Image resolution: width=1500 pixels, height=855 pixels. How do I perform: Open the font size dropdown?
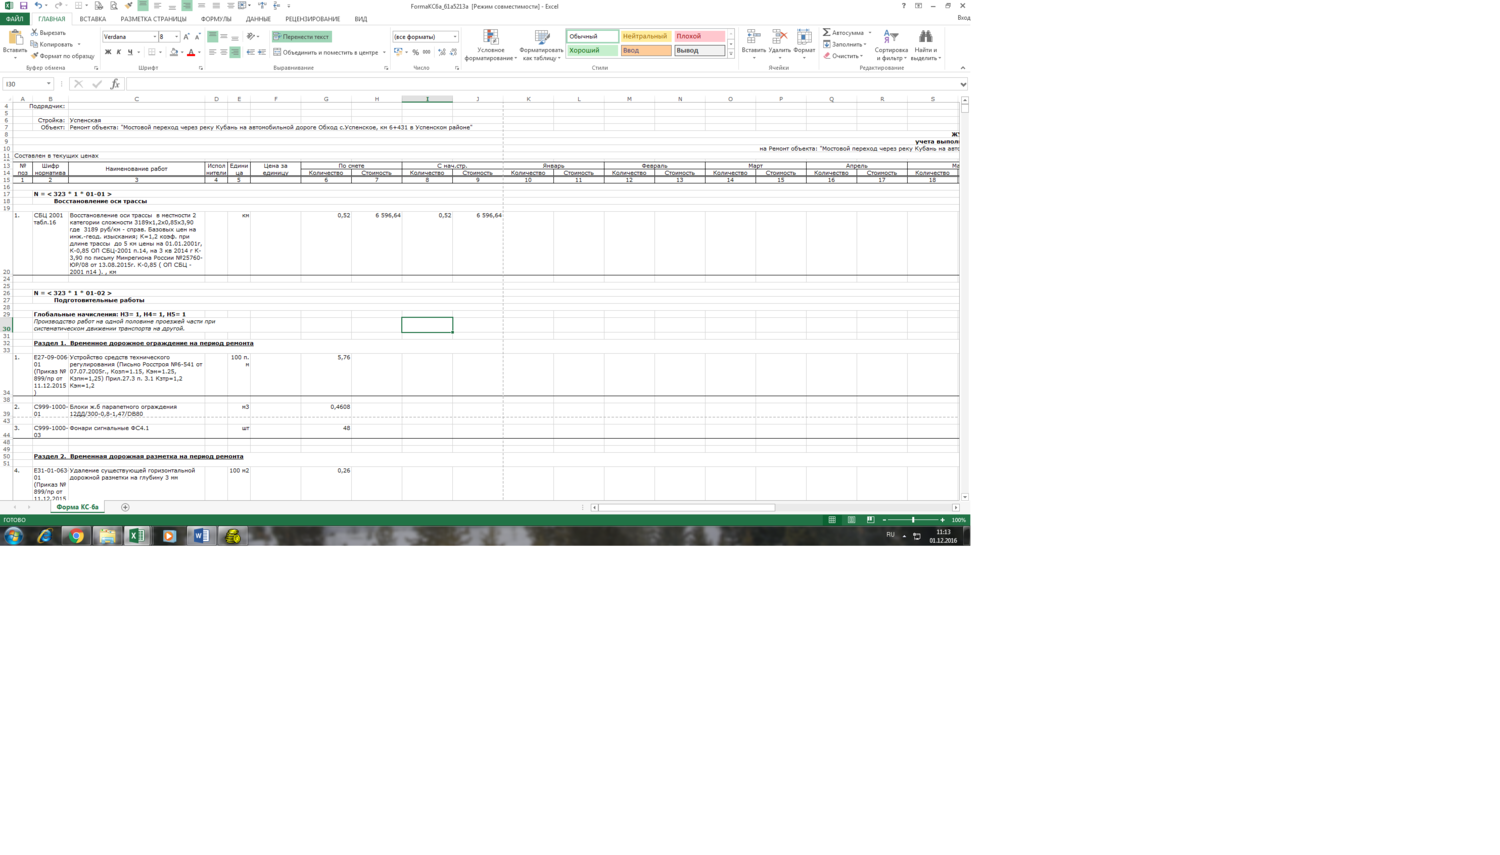(x=176, y=37)
